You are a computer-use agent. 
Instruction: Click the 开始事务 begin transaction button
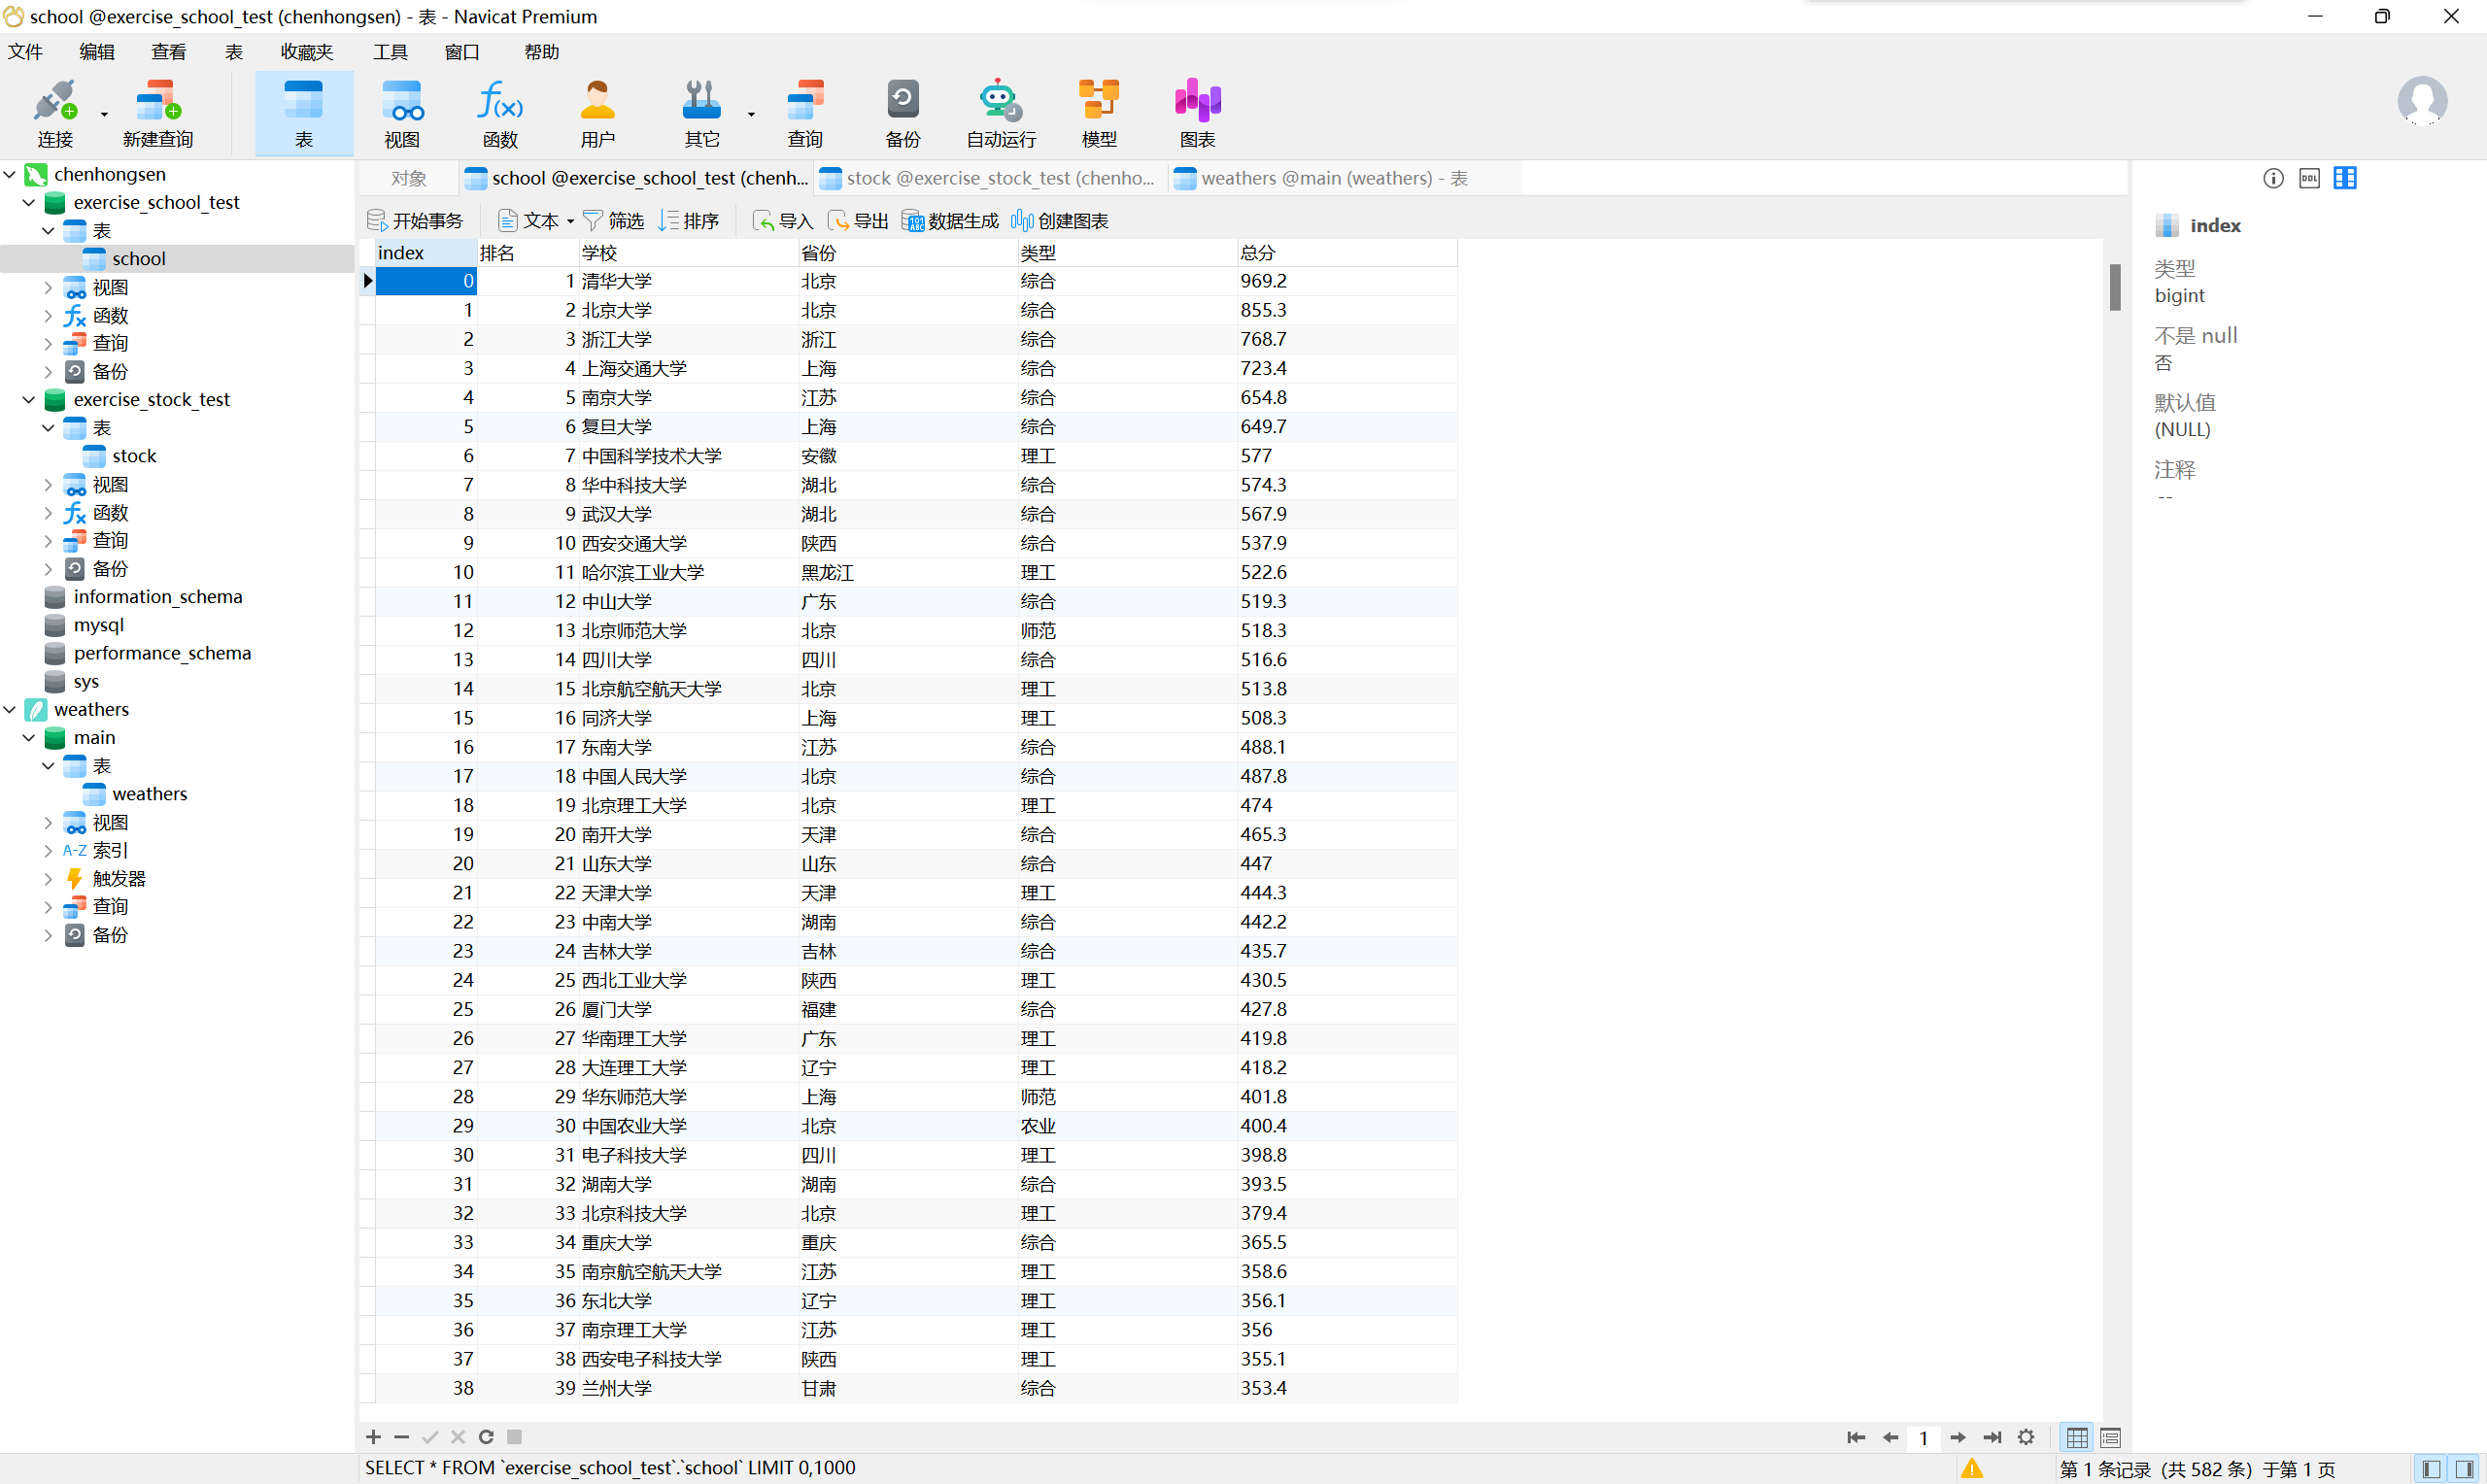416,221
